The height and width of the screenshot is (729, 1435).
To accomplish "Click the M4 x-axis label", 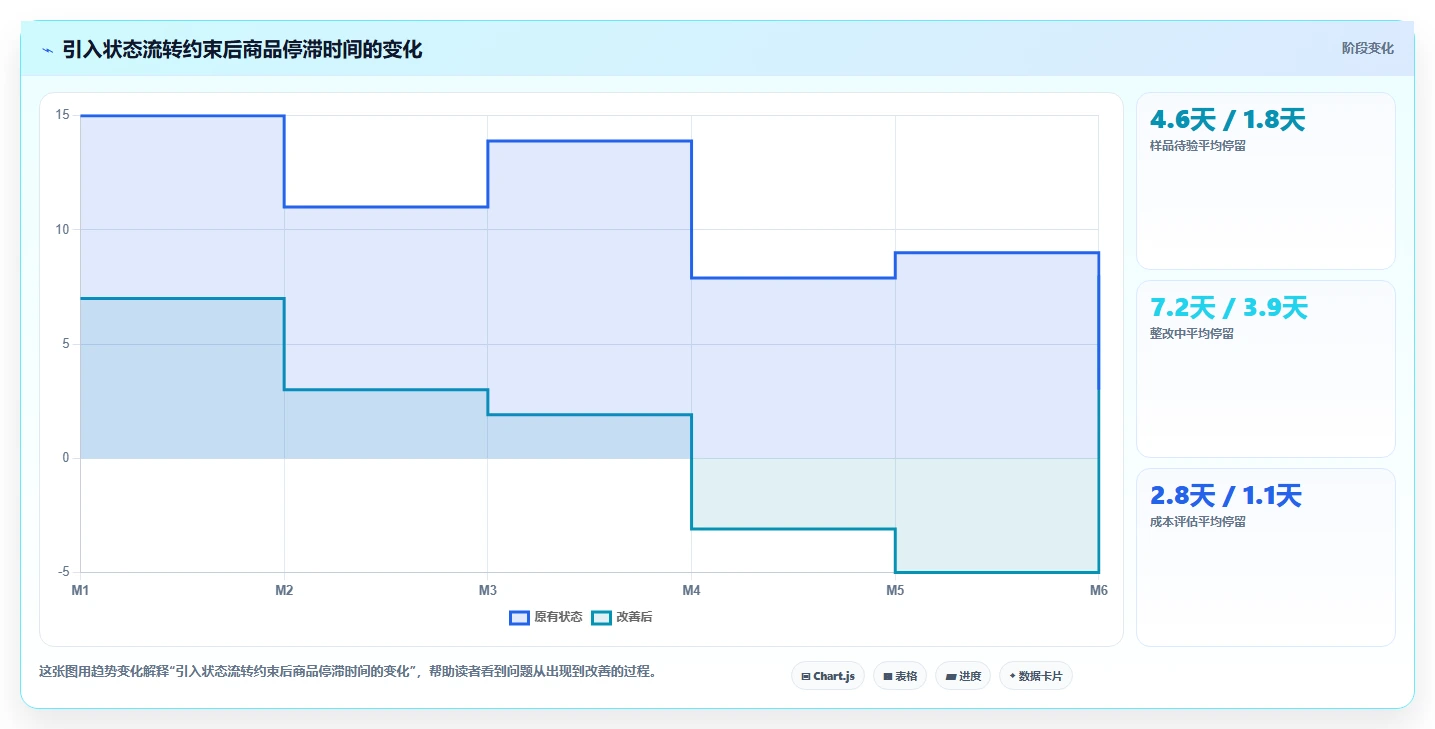I will tap(691, 591).
